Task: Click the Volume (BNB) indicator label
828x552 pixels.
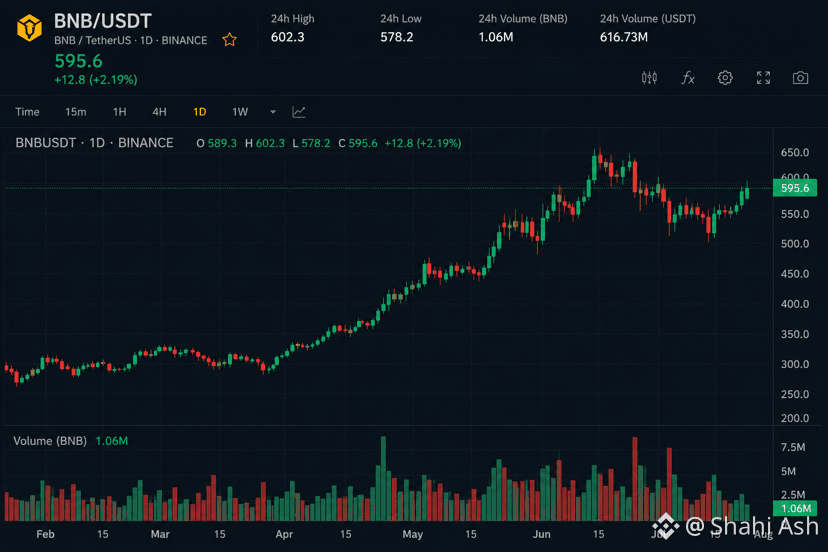Action: click(x=50, y=441)
